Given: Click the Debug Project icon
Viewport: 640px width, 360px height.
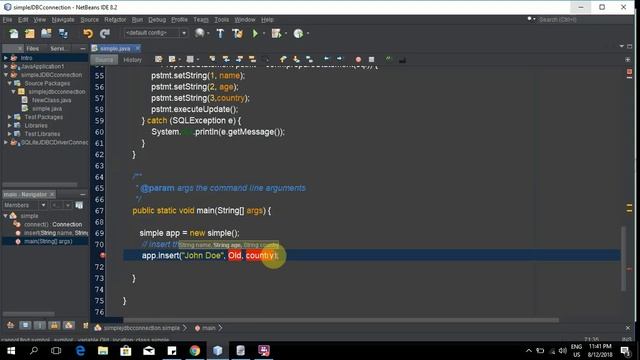Looking at the screenshot, I should [x=276, y=33].
